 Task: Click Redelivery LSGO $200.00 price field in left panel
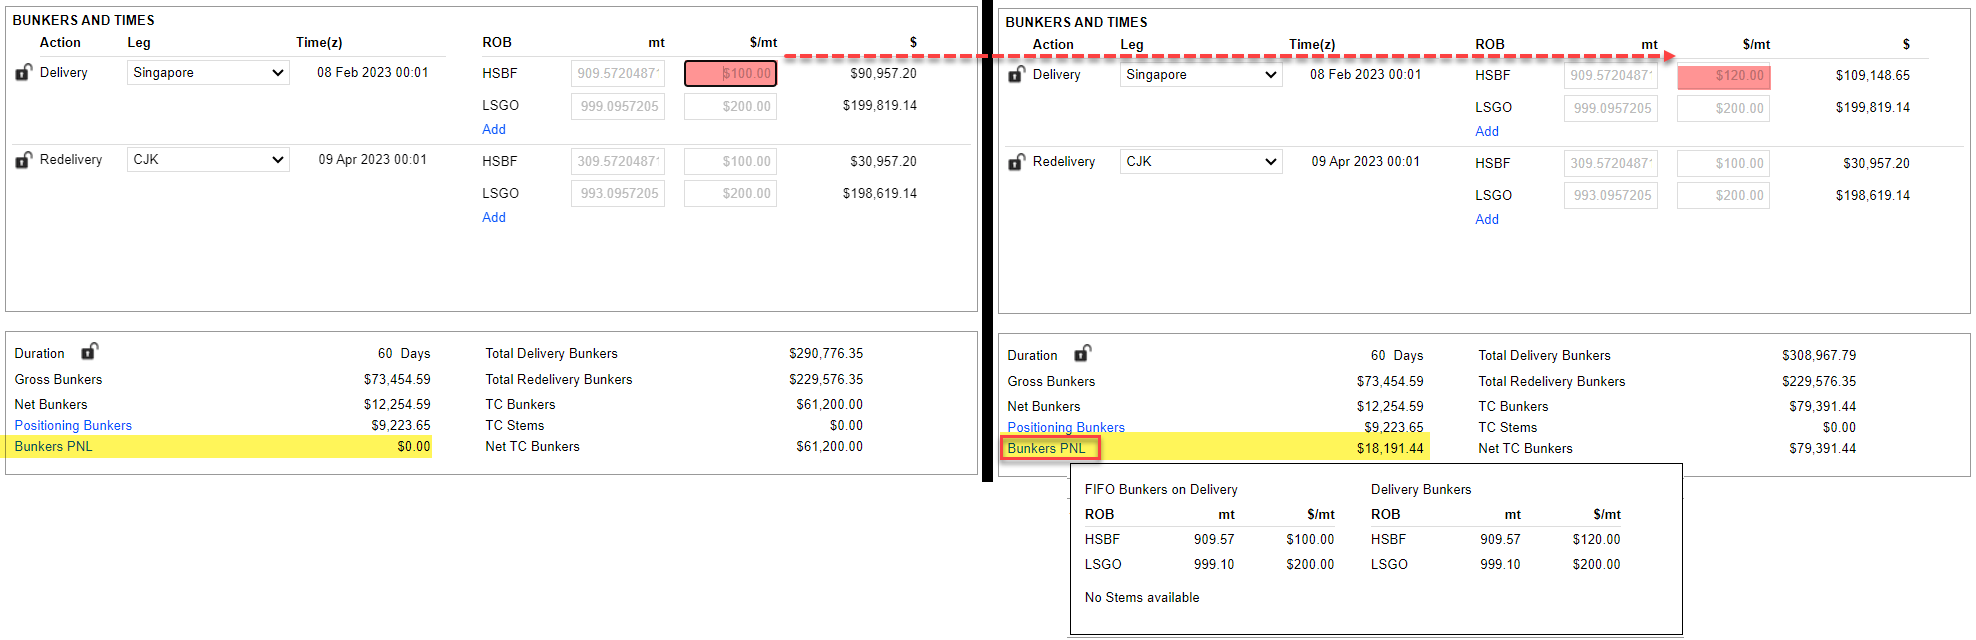click(730, 194)
